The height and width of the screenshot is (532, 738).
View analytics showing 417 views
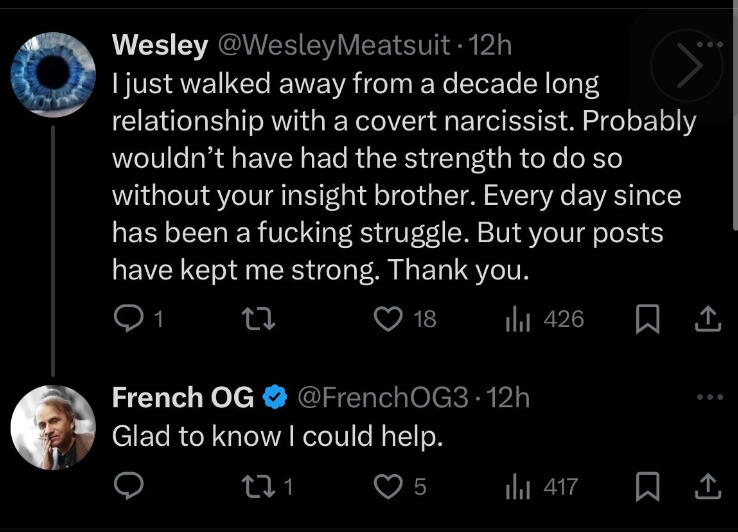[519, 486]
